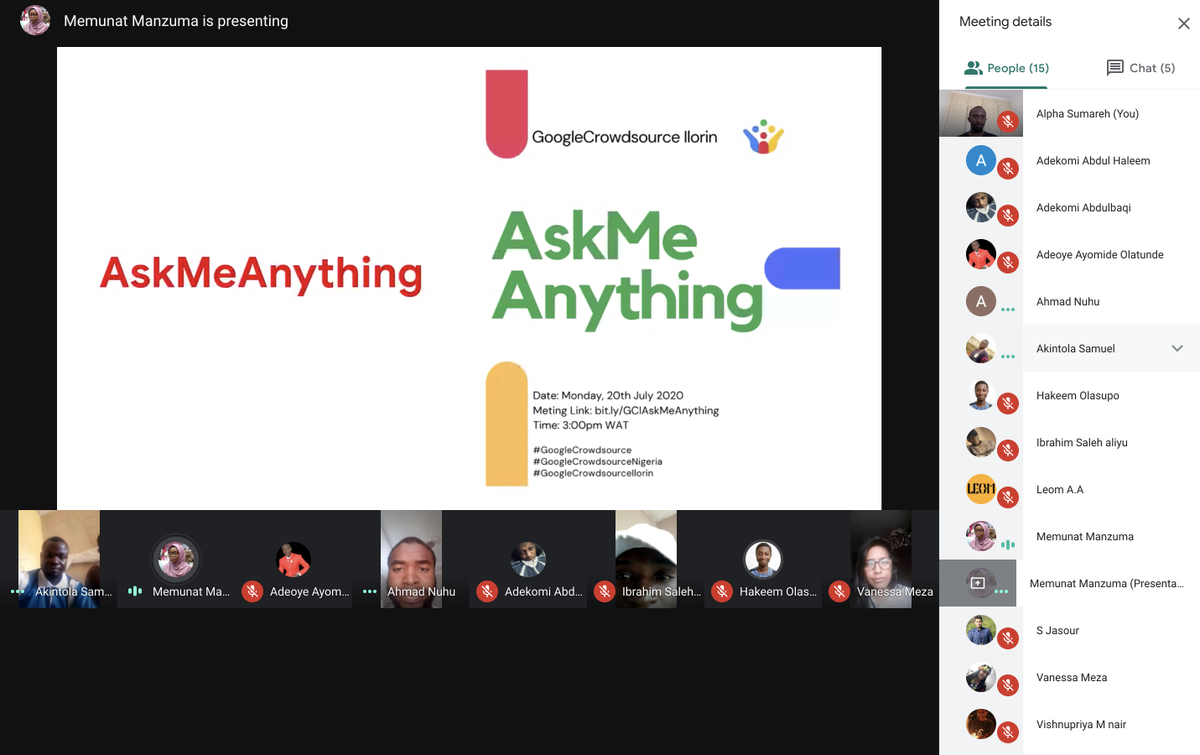The height and width of the screenshot is (755, 1200).
Task: Click muted mic icon on Adekomi Abd... tile
Action: coord(487,592)
